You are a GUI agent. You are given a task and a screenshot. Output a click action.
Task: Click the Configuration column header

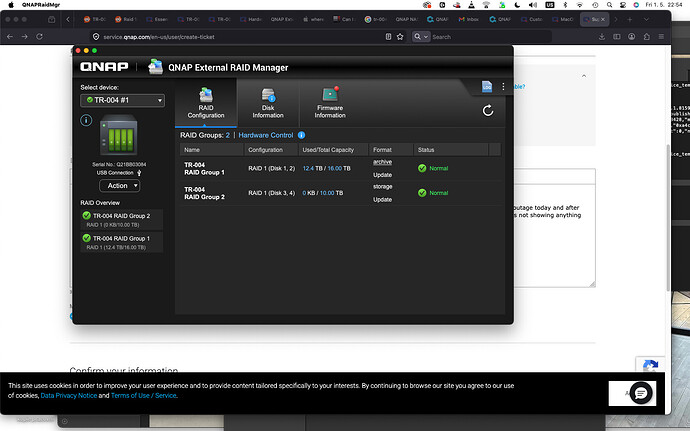click(x=271, y=150)
